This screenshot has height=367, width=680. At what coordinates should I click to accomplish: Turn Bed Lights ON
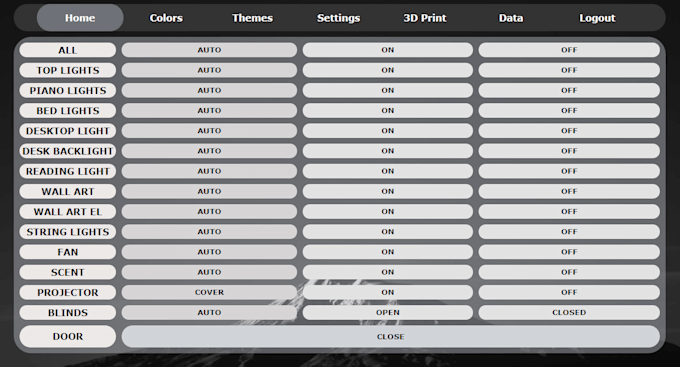coord(388,110)
